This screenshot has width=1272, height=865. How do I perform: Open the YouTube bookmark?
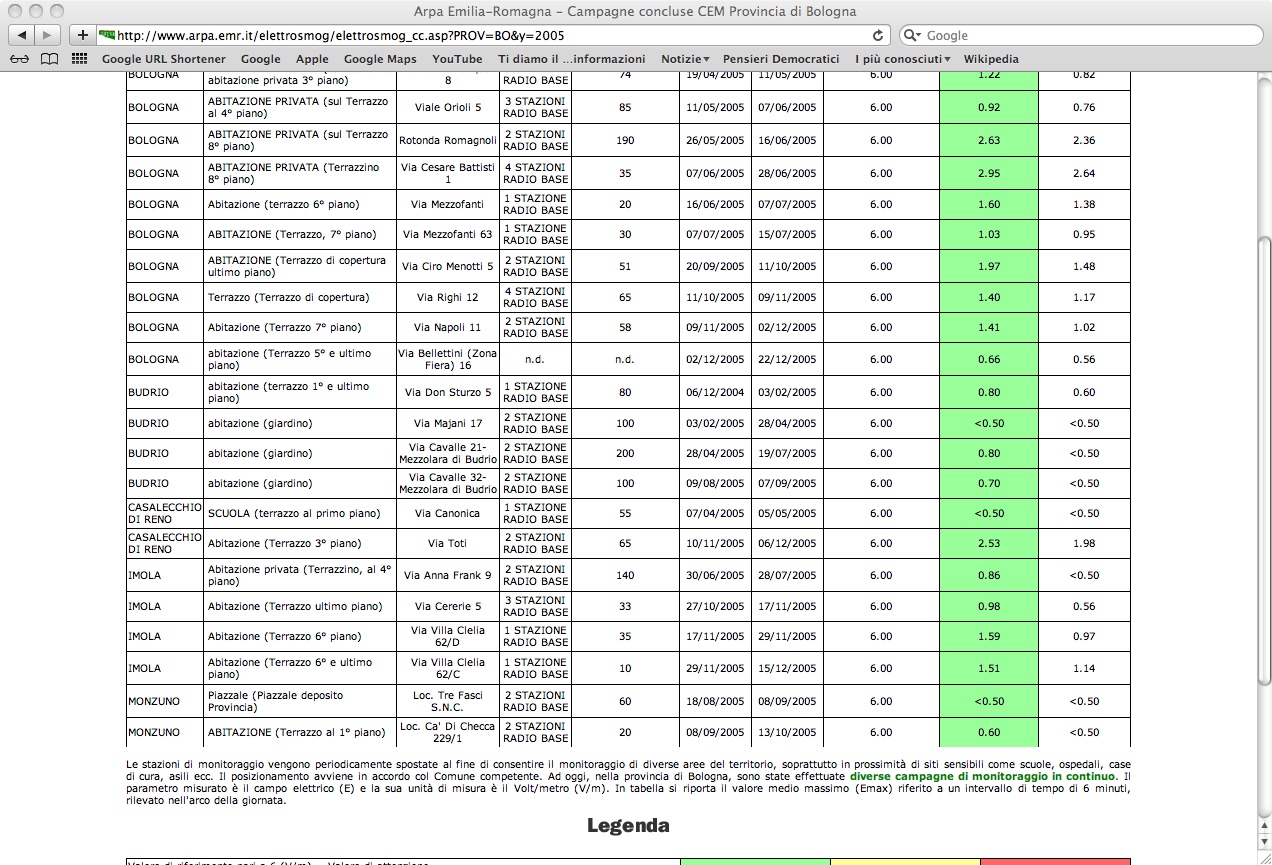click(457, 59)
